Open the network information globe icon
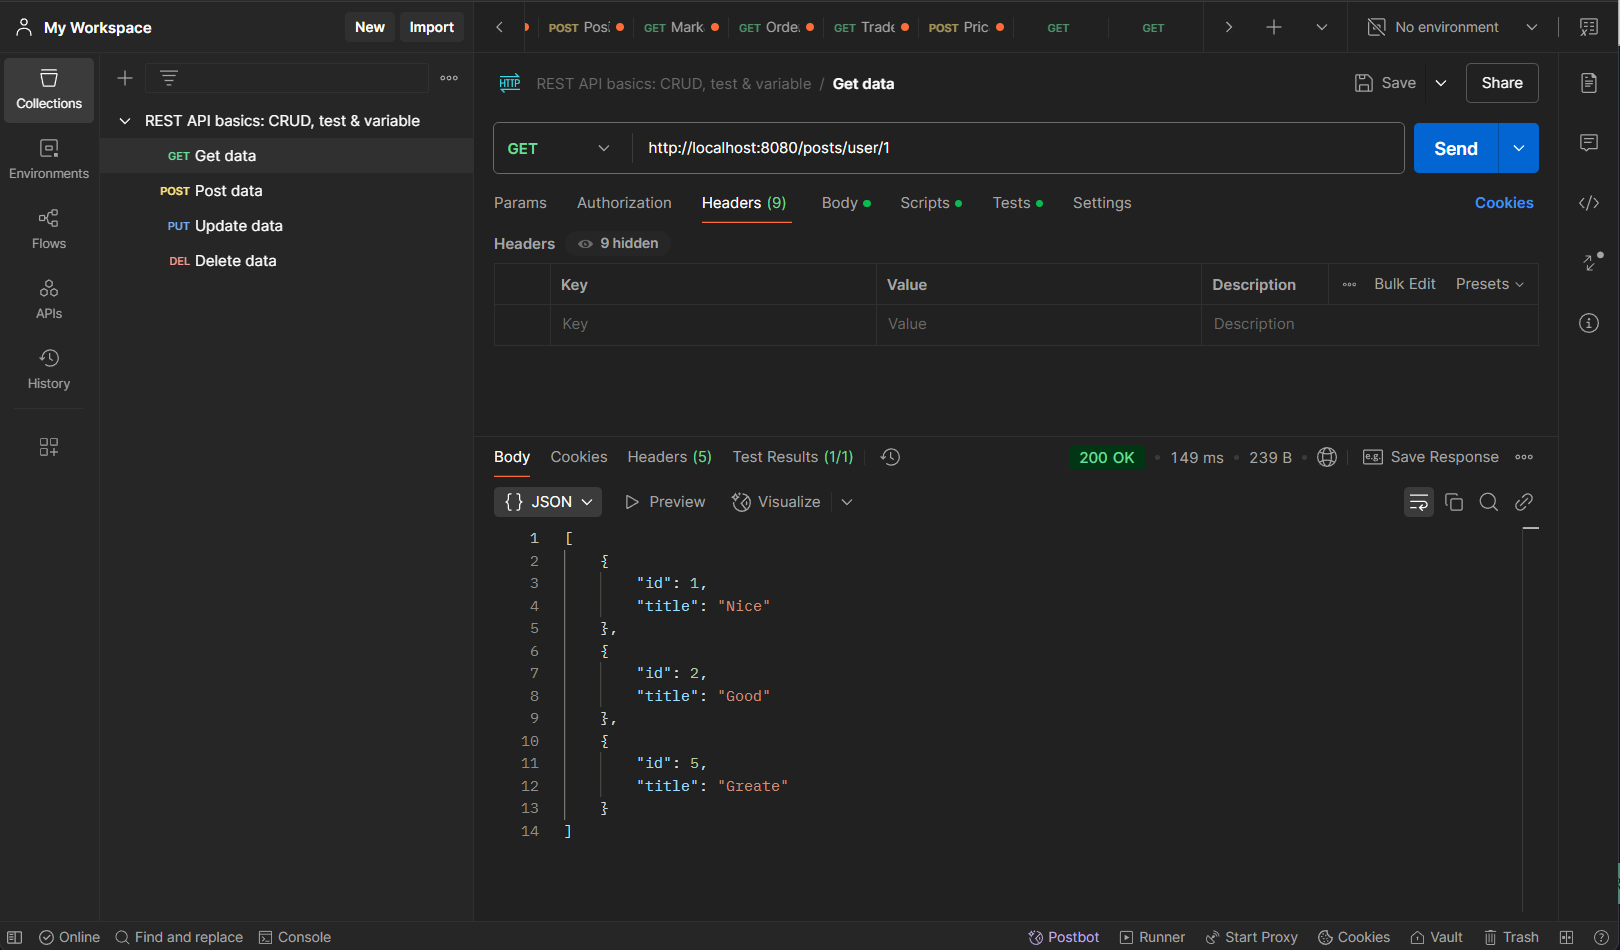 [x=1327, y=457]
